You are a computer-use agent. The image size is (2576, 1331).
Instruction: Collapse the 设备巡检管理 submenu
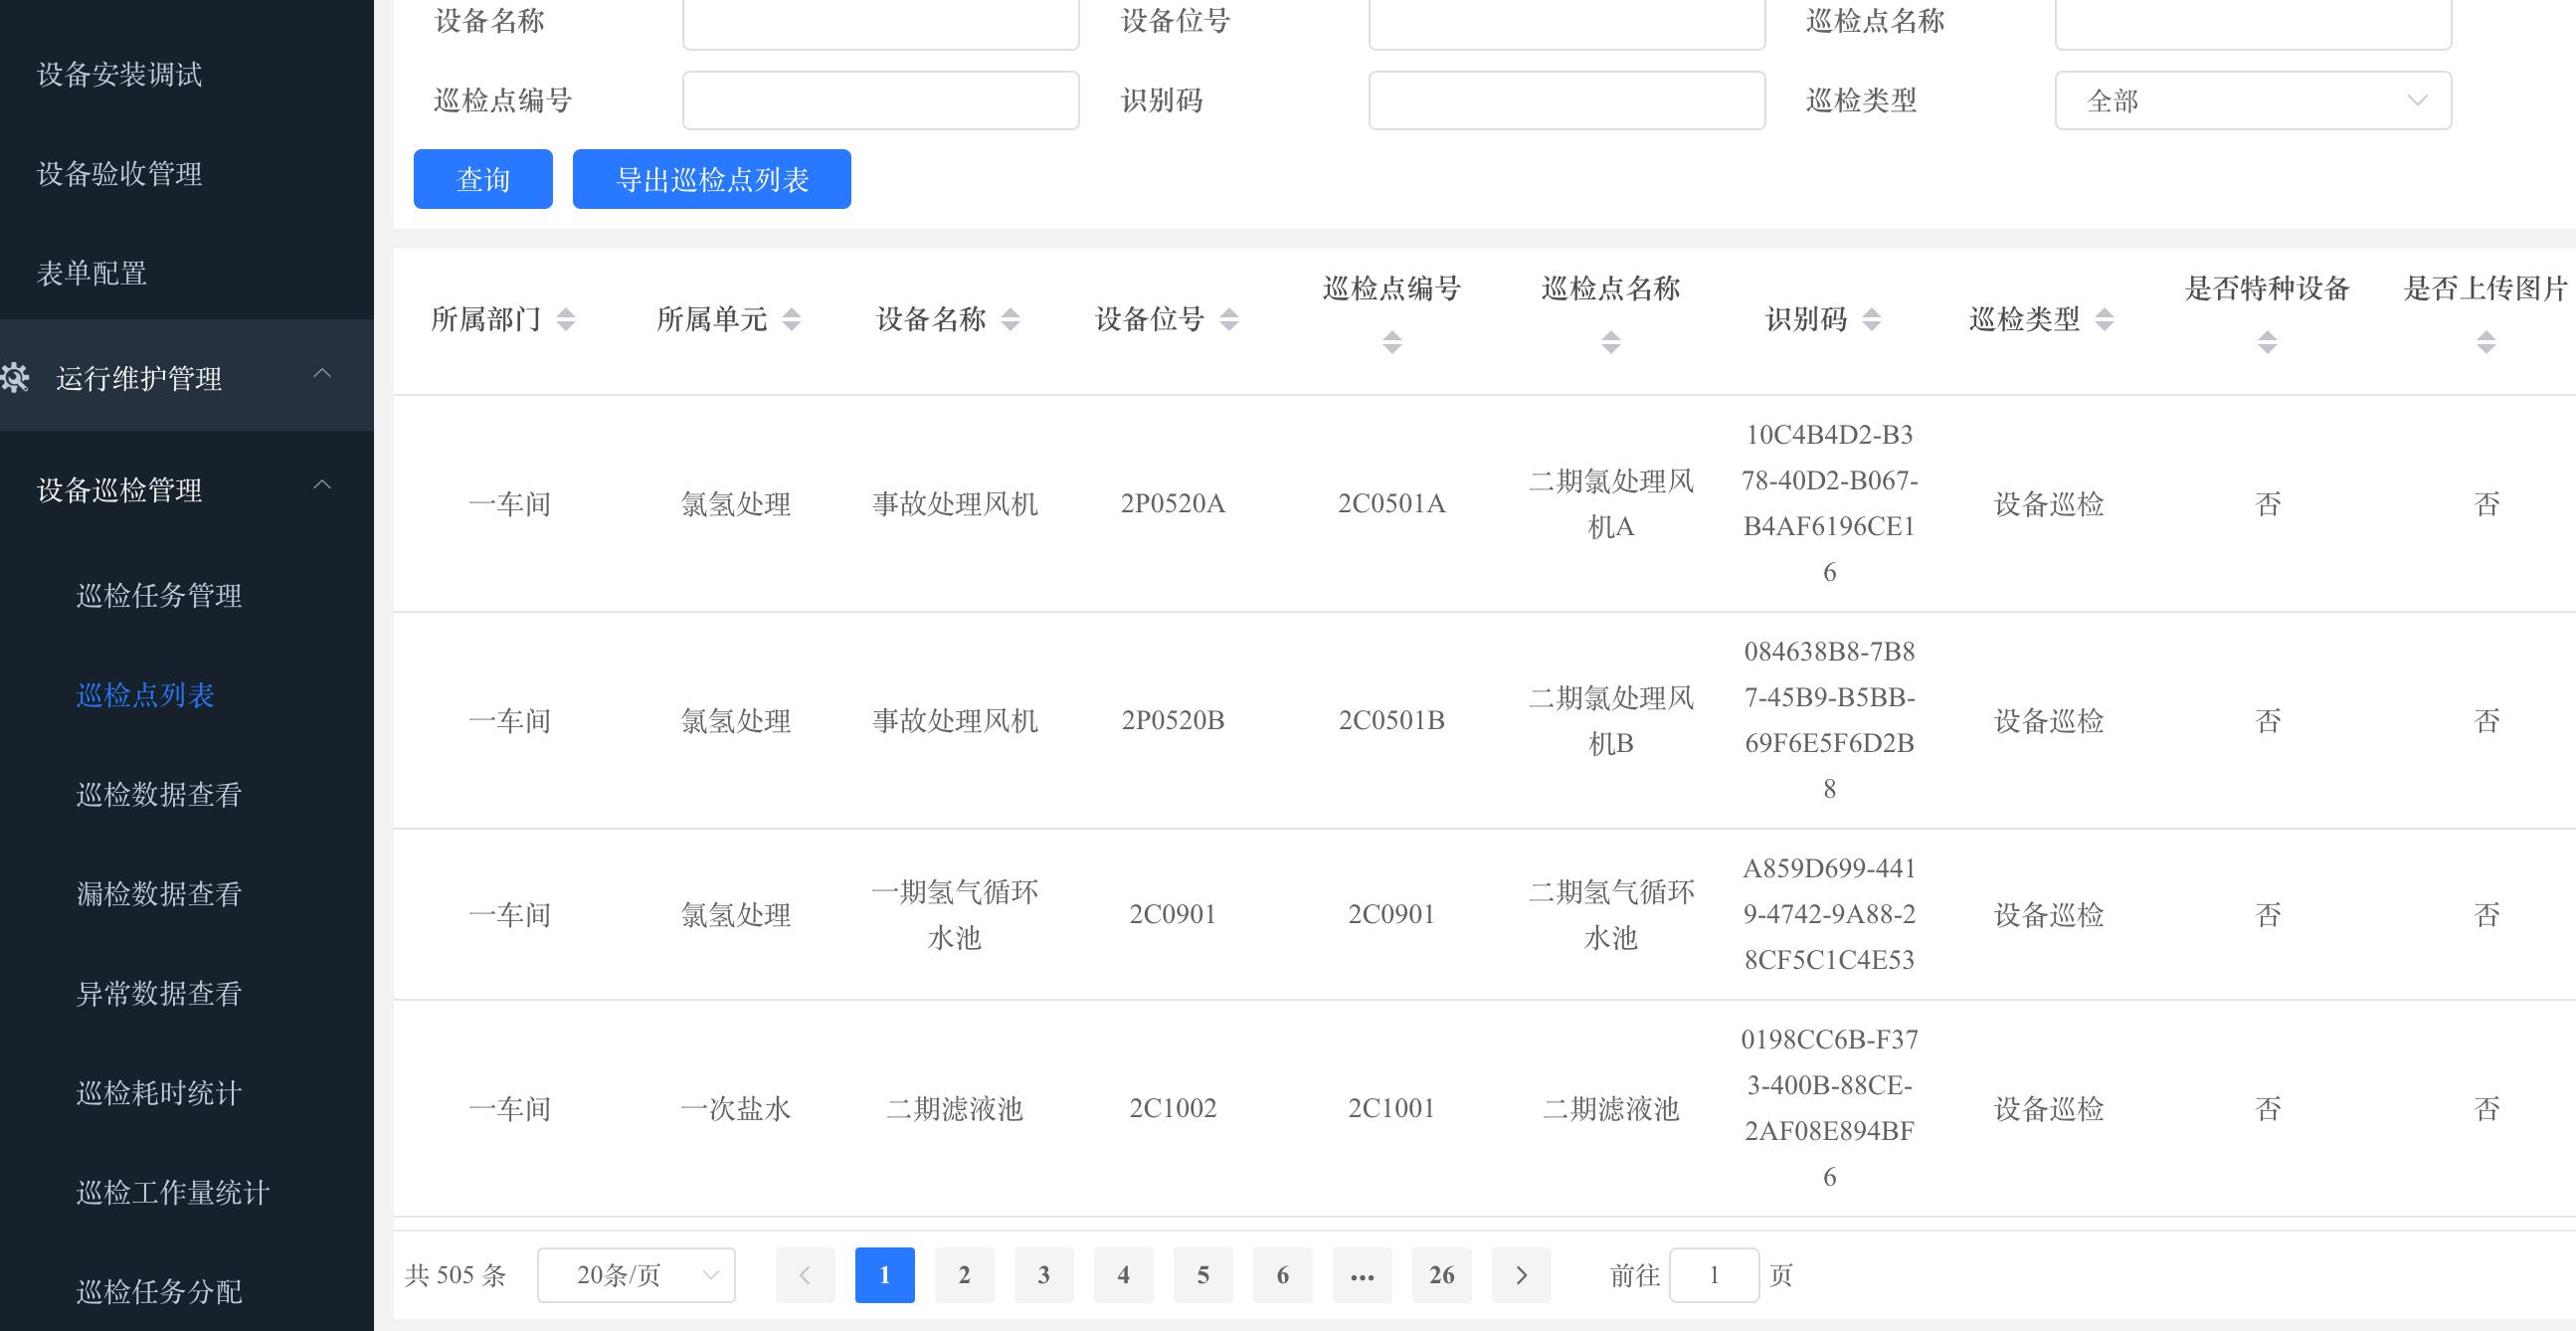(322, 486)
